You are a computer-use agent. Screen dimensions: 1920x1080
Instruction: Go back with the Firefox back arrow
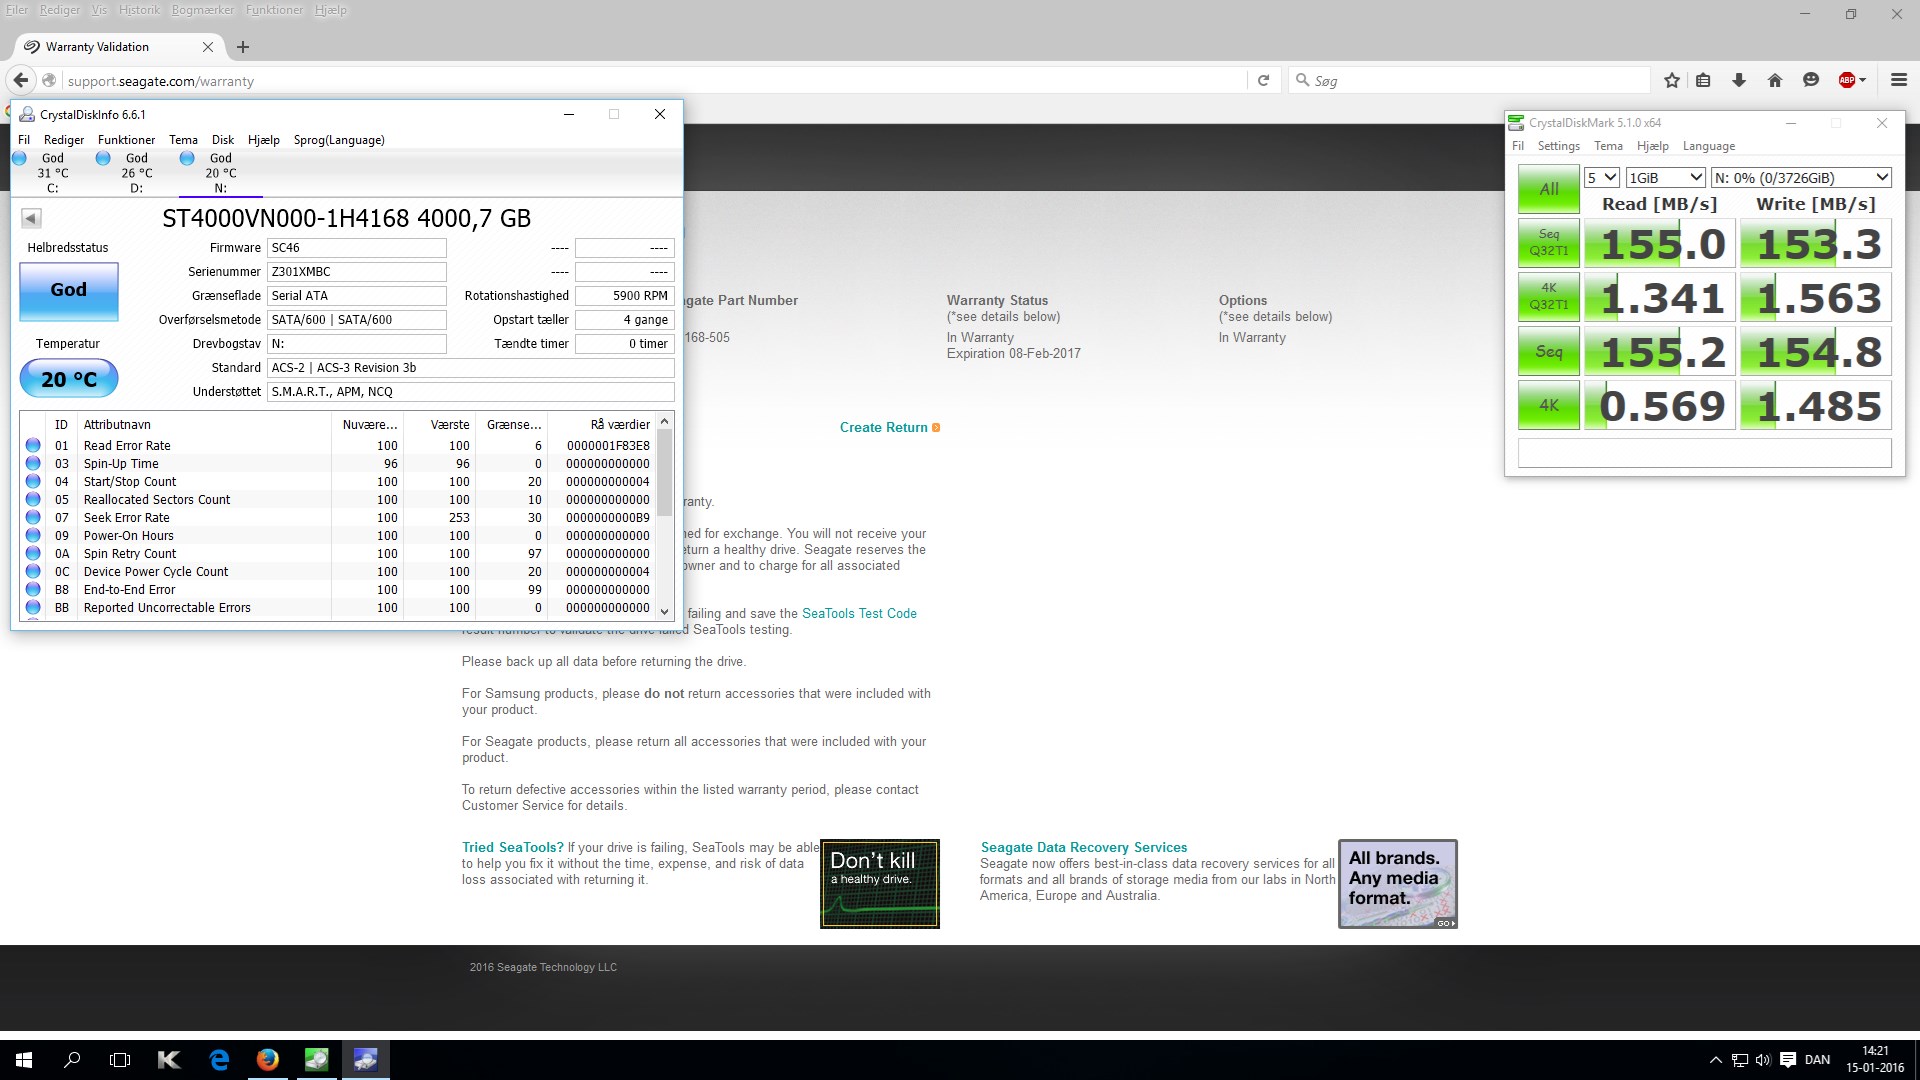point(20,80)
